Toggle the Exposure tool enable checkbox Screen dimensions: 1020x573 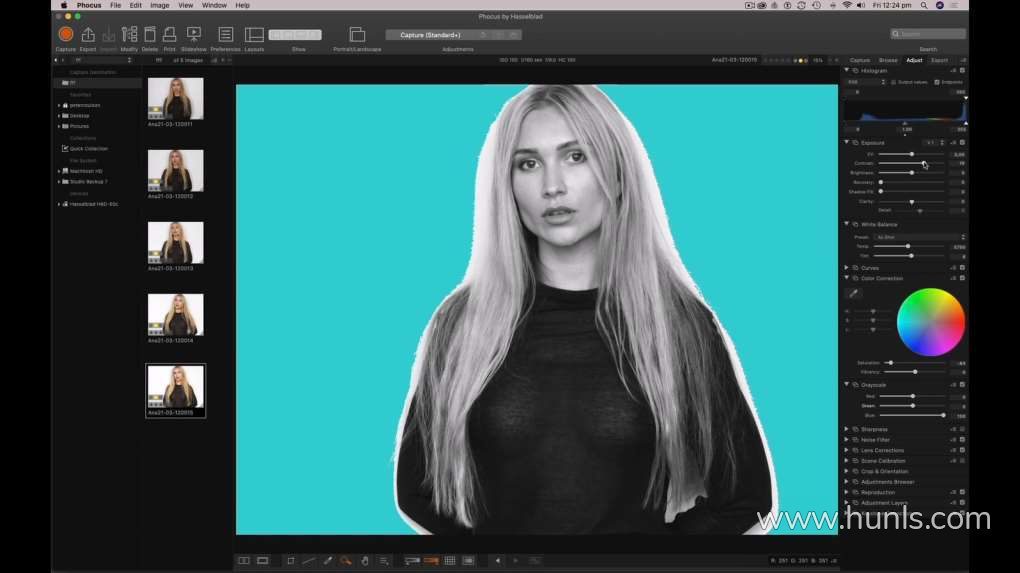pyautogui.click(x=962, y=142)
